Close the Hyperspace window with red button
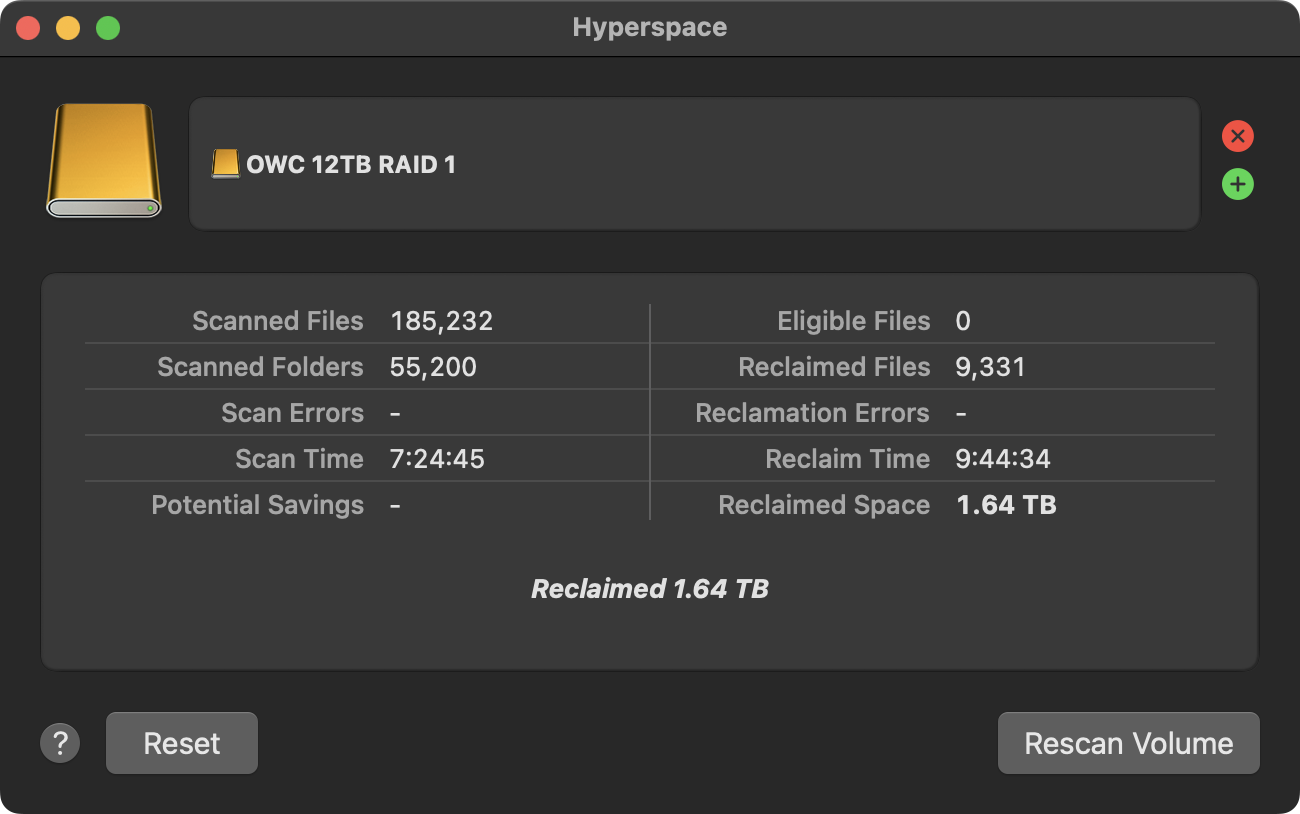 coord(28,28)
